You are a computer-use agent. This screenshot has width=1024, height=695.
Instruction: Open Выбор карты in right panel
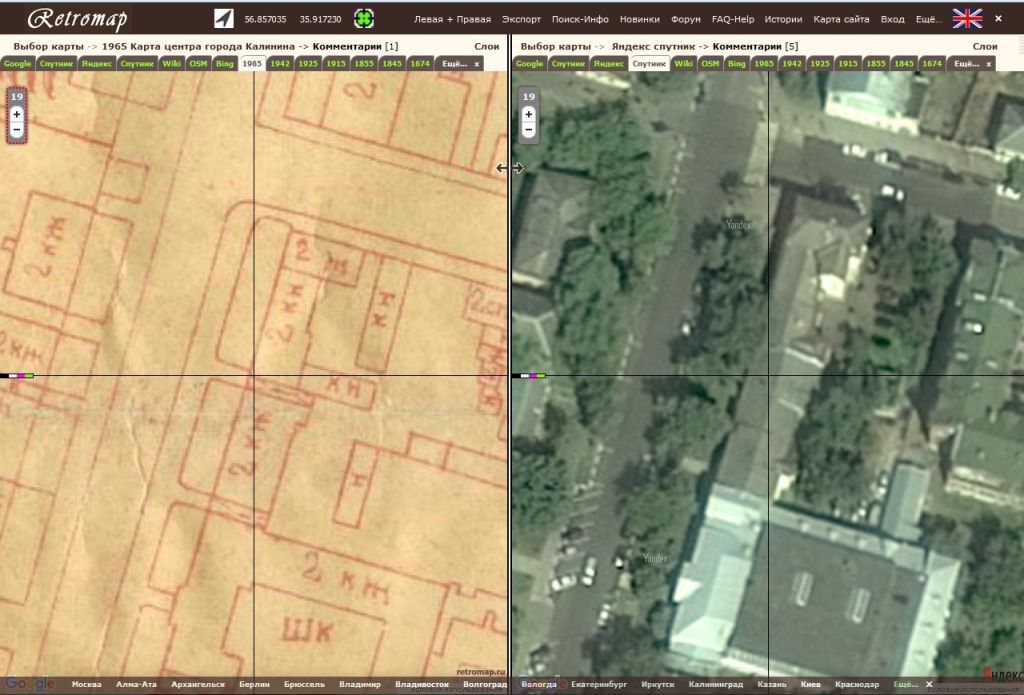coord(556,46)
